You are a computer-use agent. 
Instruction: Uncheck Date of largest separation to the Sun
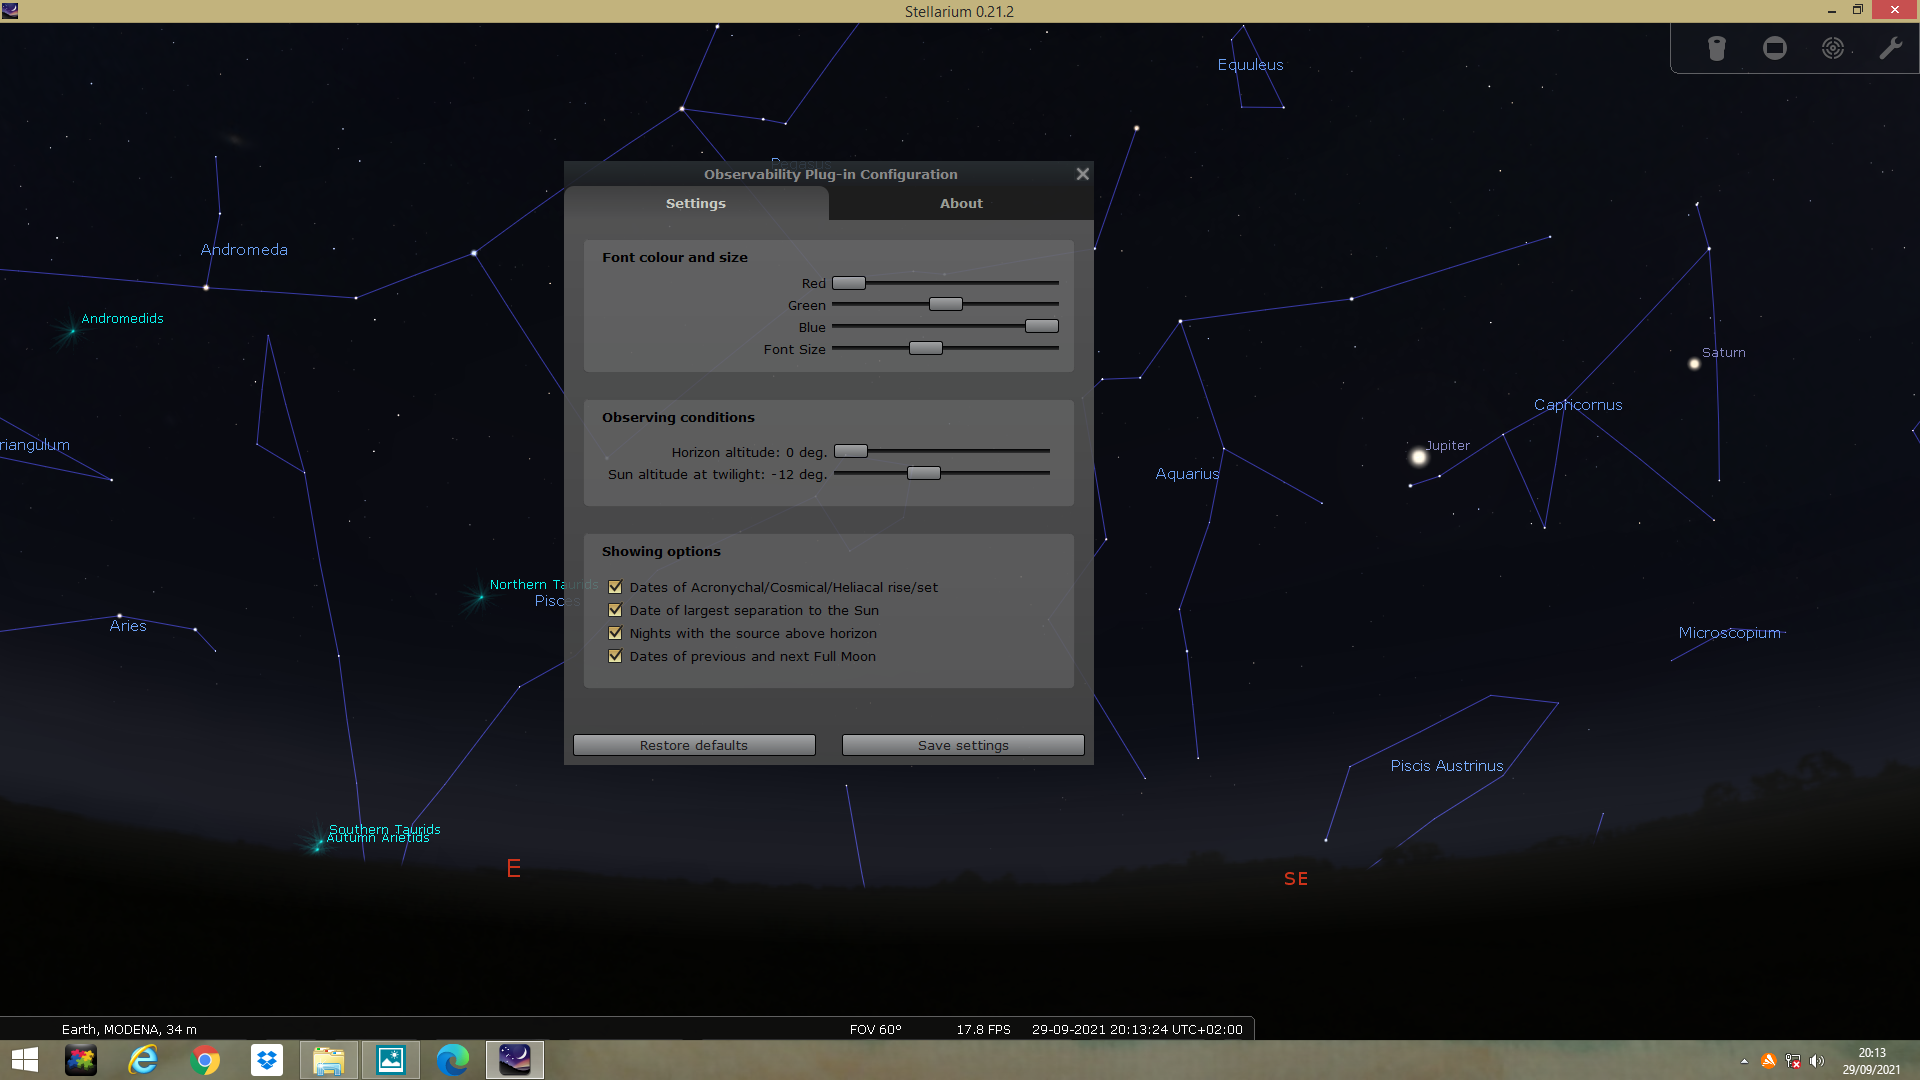615,610
